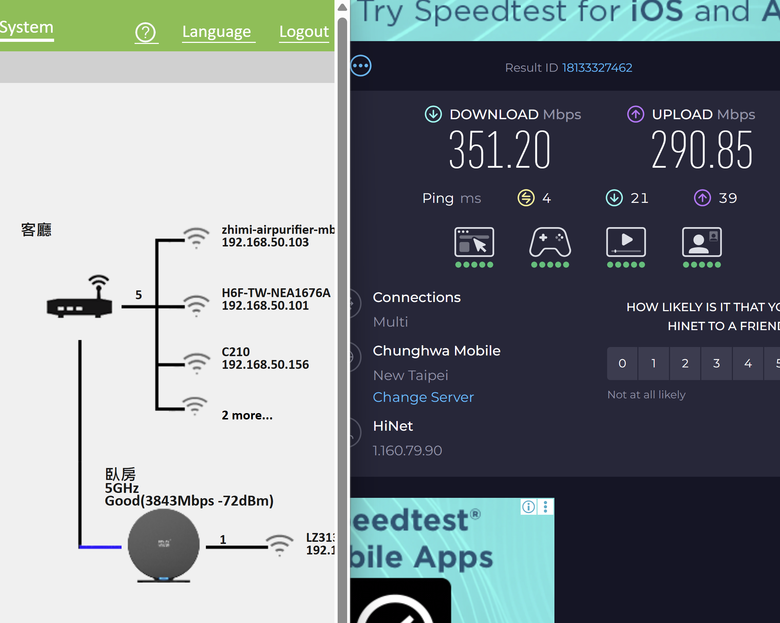Click the ad info icon on Speedtest banner
Screen dimensions: 780x623
528,507
